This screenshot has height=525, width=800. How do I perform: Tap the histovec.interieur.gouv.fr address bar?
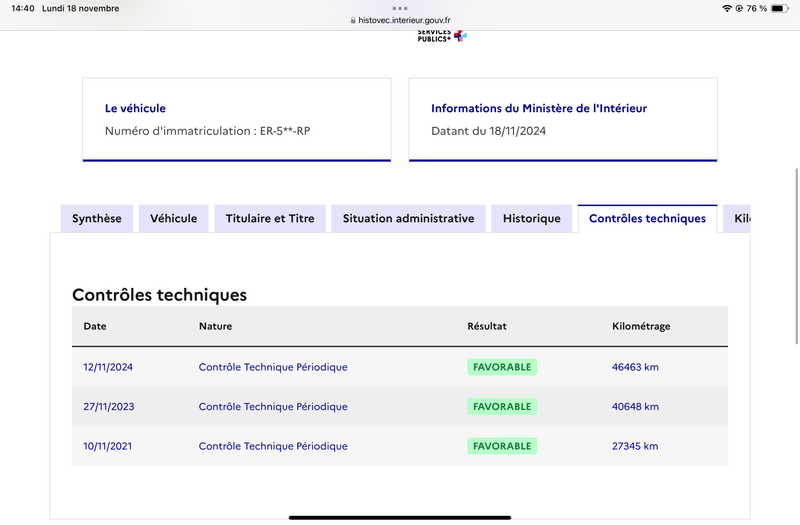400,20
